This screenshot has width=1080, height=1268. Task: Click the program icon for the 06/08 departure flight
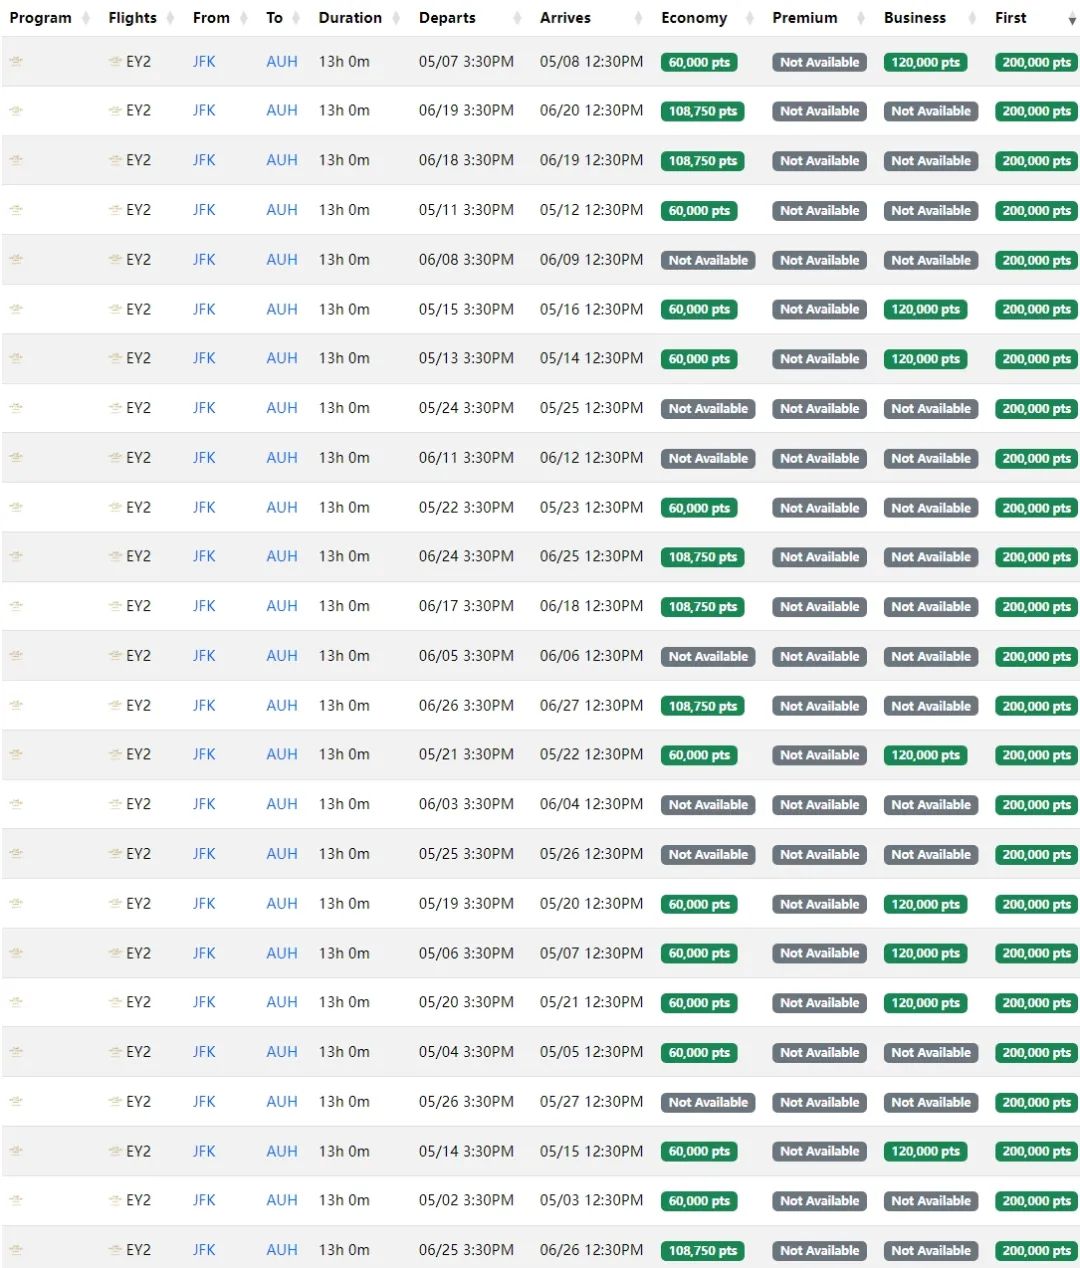[x=16, y=260]
